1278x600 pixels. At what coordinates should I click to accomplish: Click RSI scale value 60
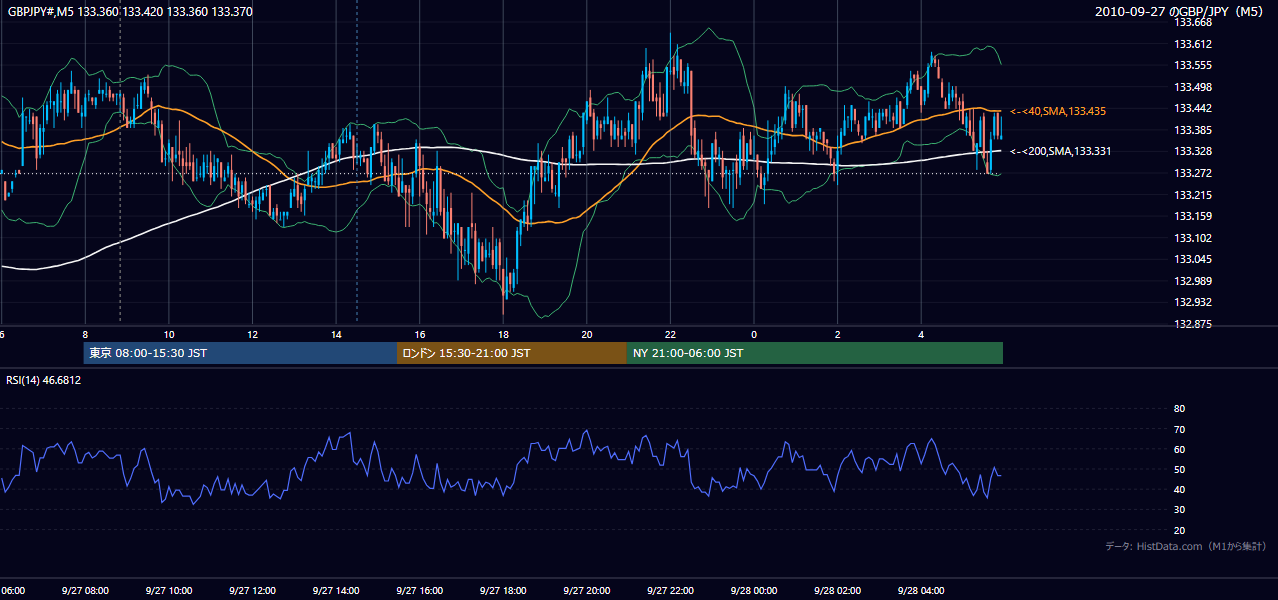pyautogui.click(x=1179, y=449)
